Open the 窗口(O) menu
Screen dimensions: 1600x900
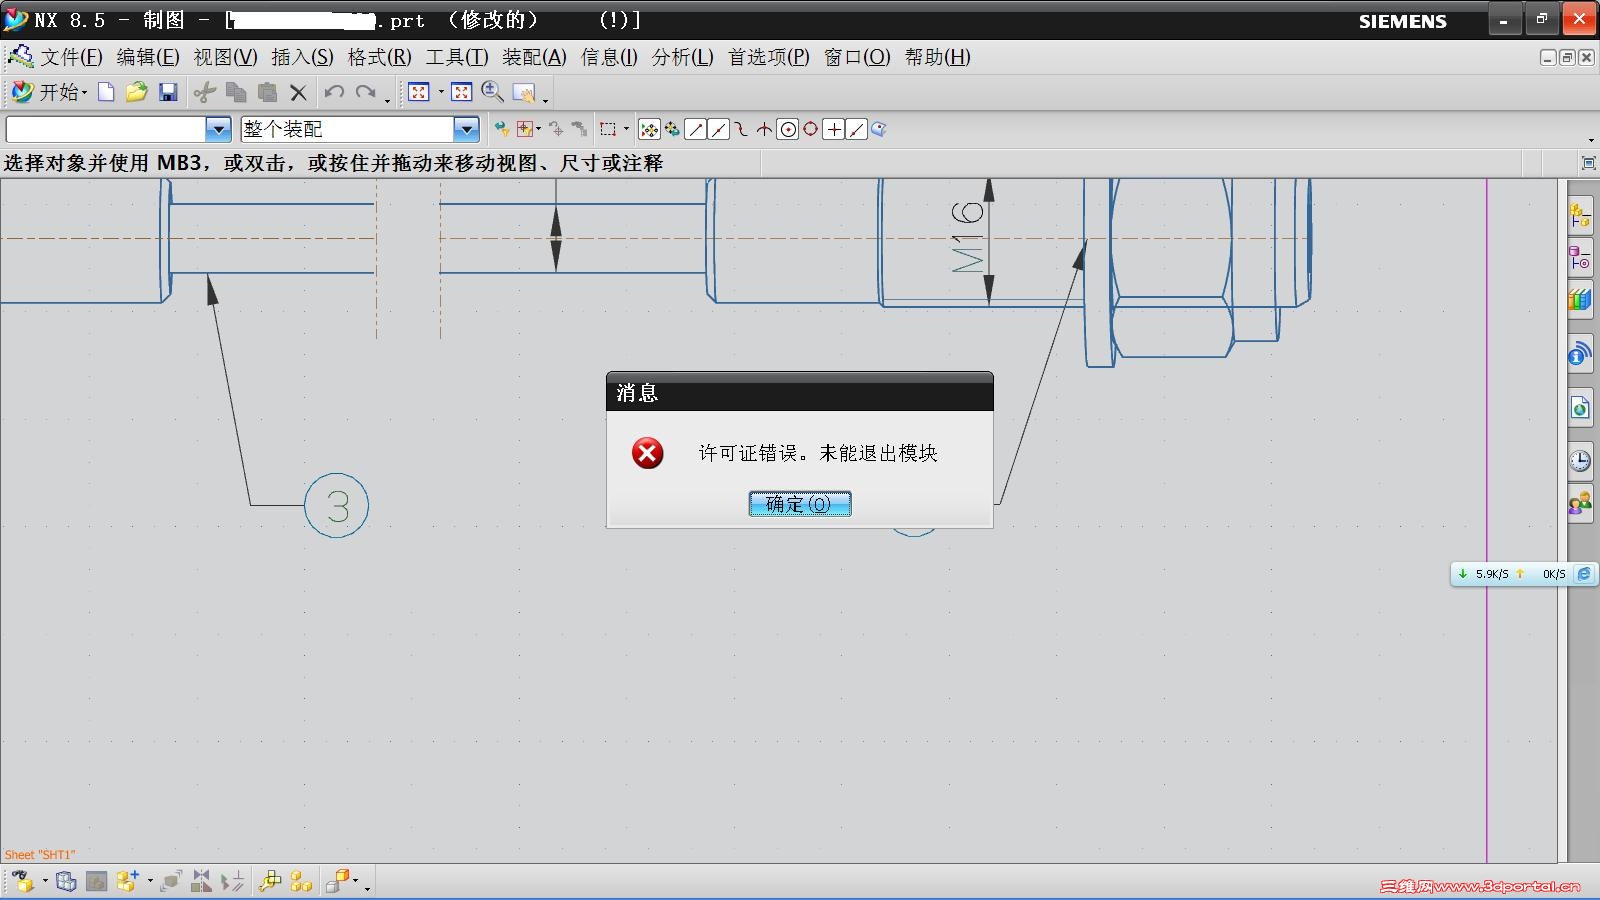point(857,57)
